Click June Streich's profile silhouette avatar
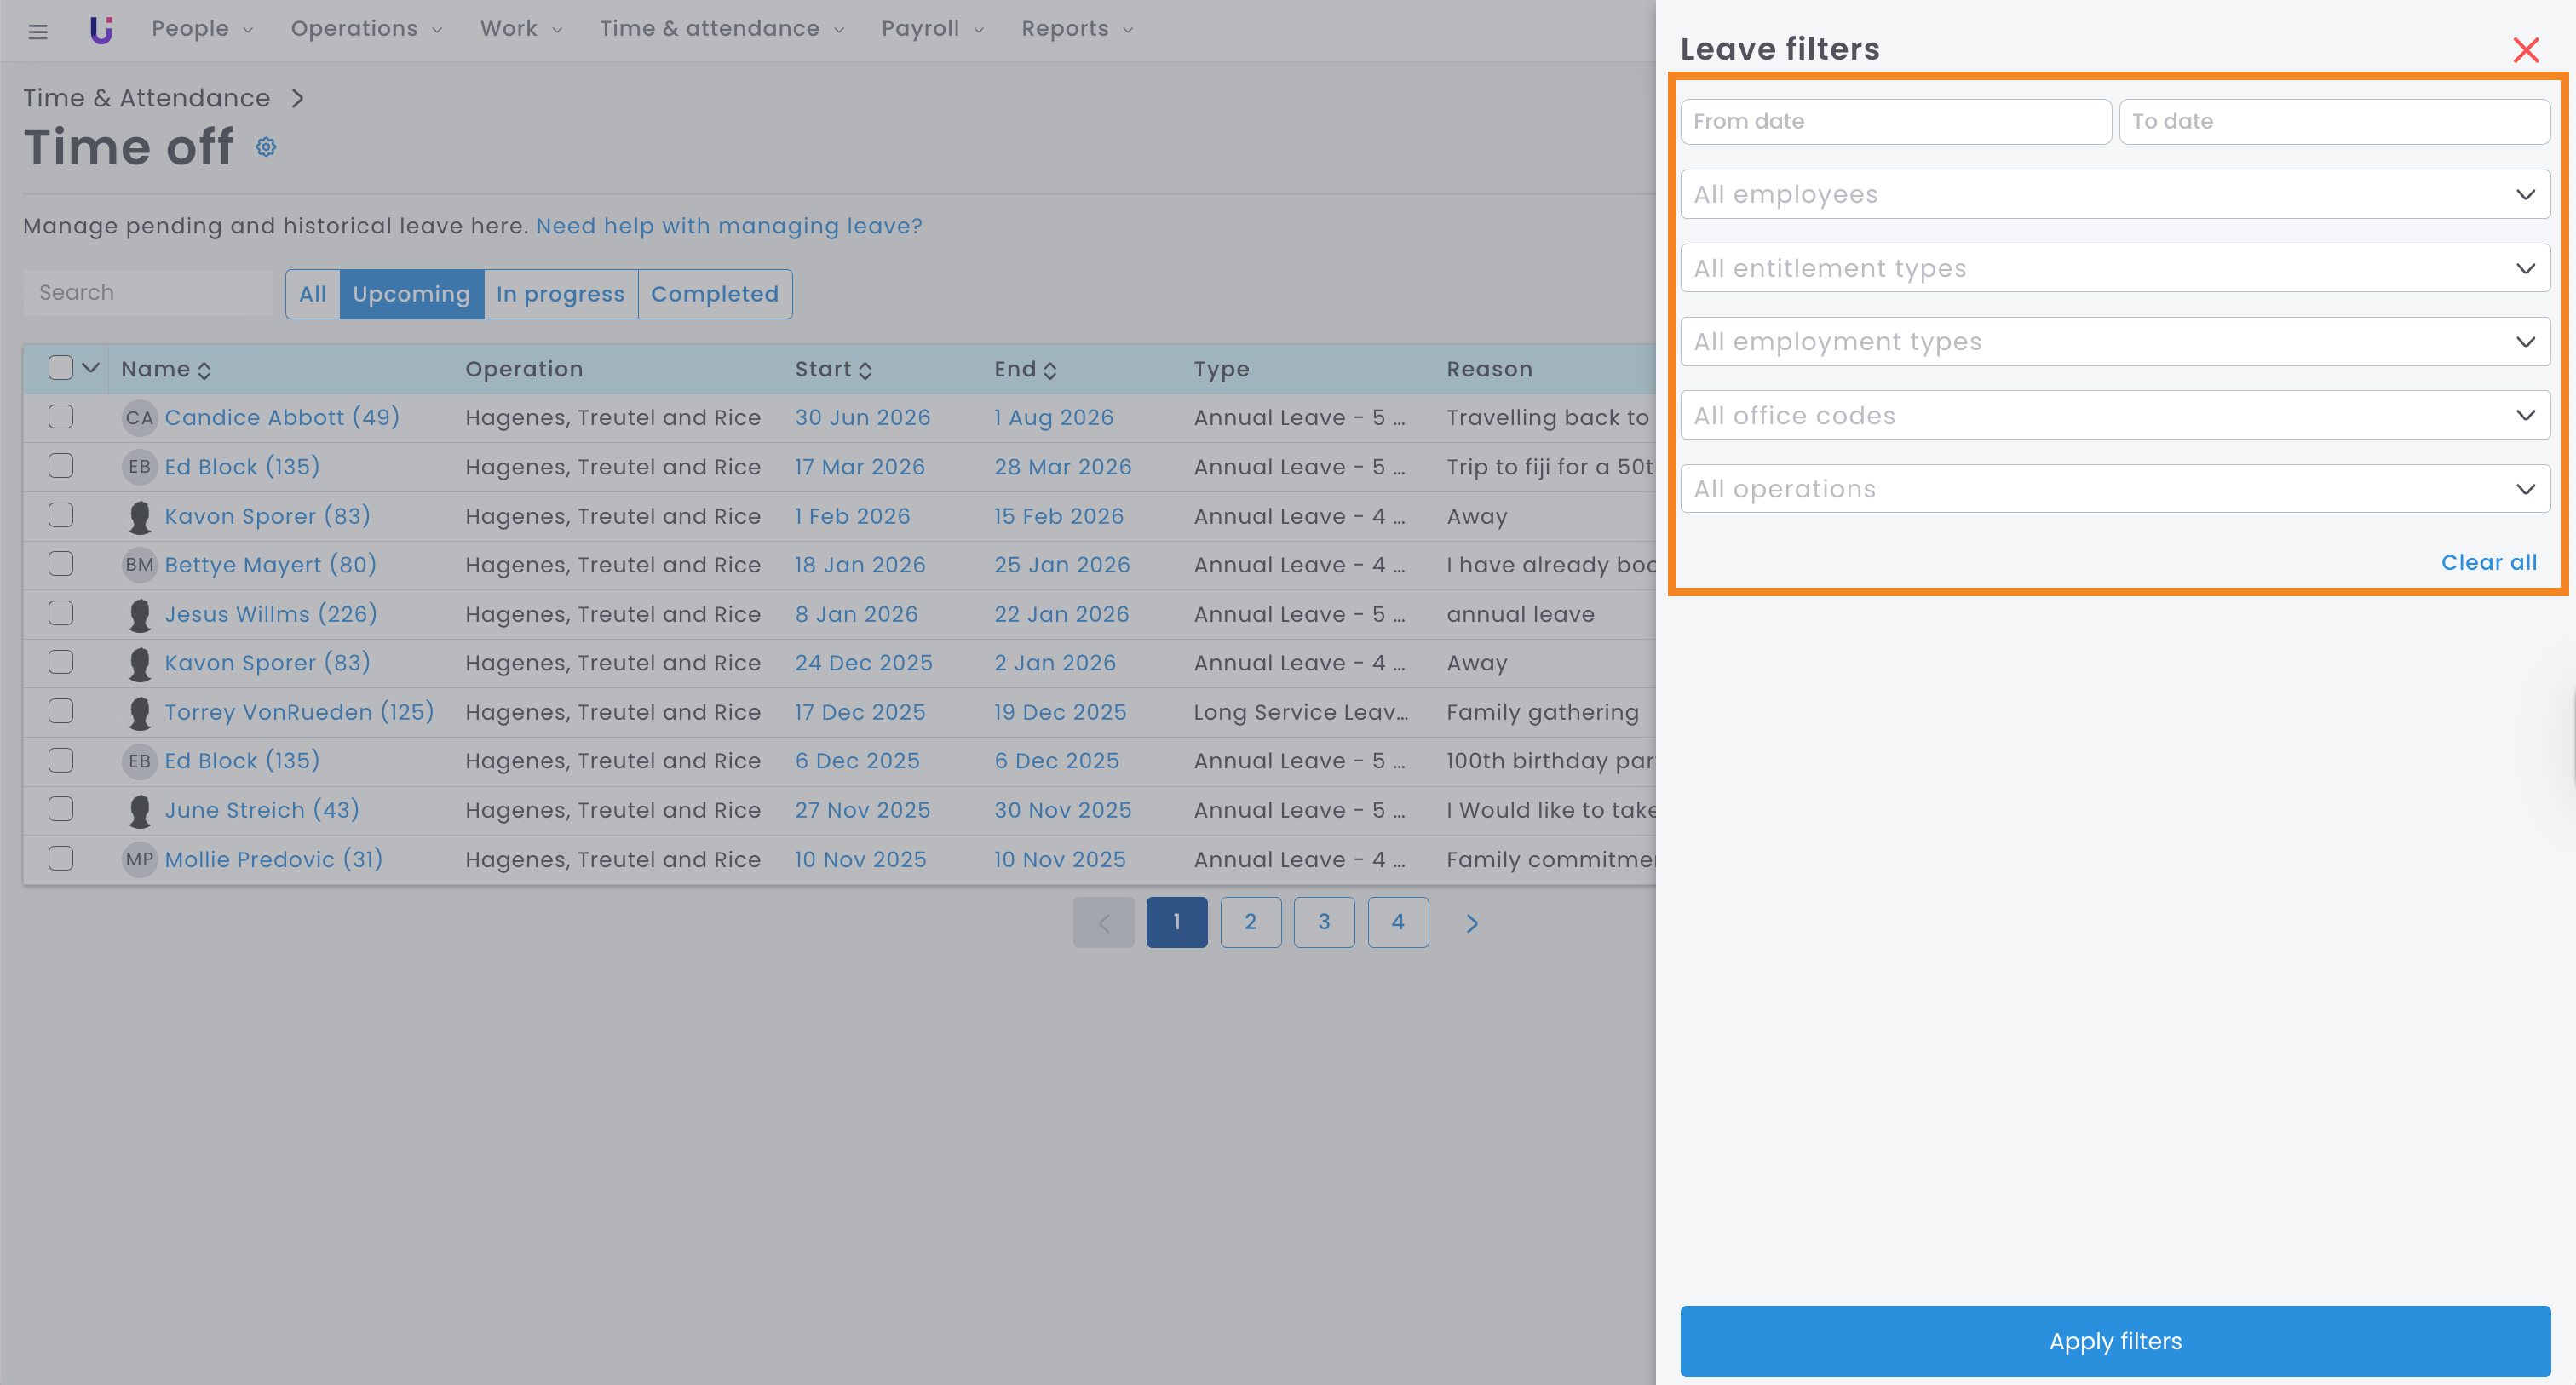 (x=139, y=811)
